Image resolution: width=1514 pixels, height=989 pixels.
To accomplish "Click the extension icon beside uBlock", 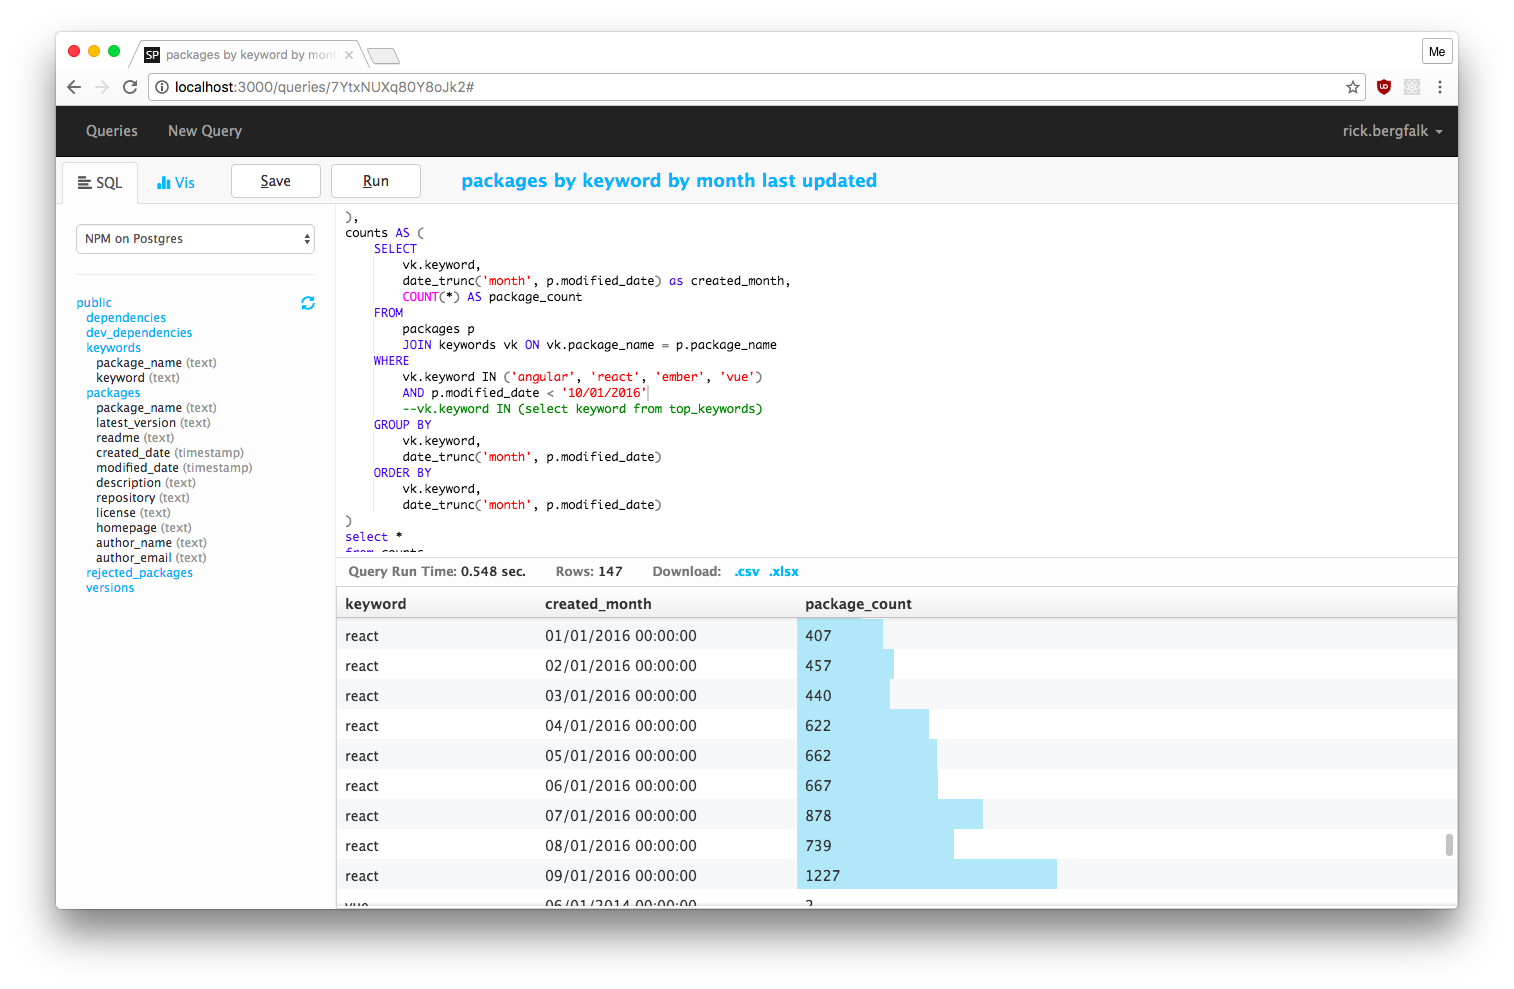I will (1411, 87).
